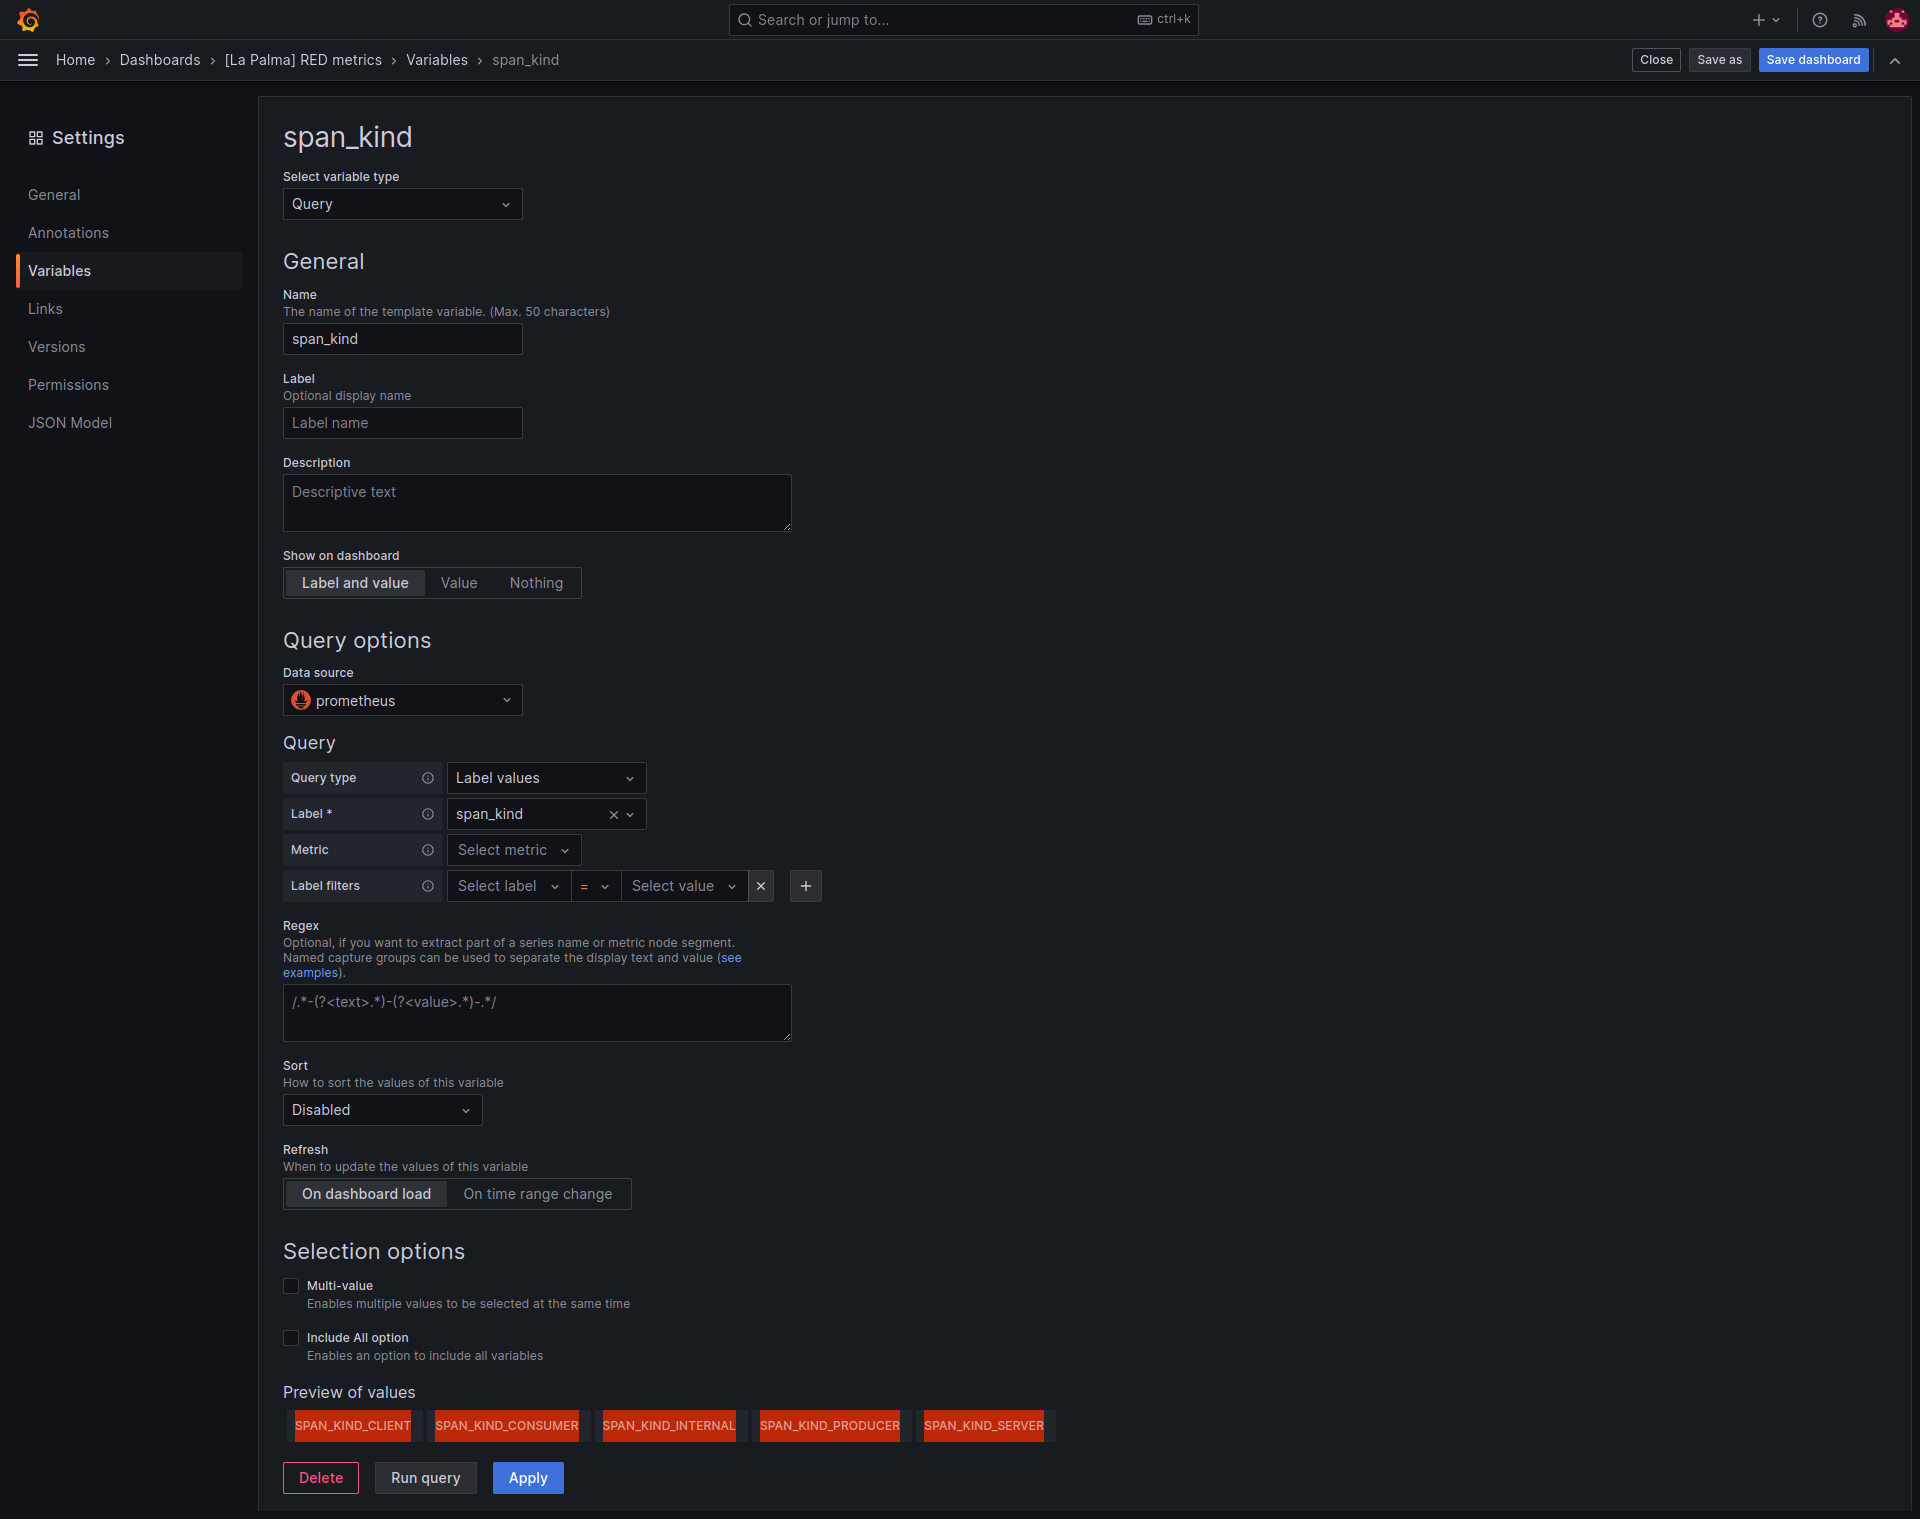Click the user avatar icon
Image resolution: width=1920 pixels, height=1519 pixels.
(1896, 20)
